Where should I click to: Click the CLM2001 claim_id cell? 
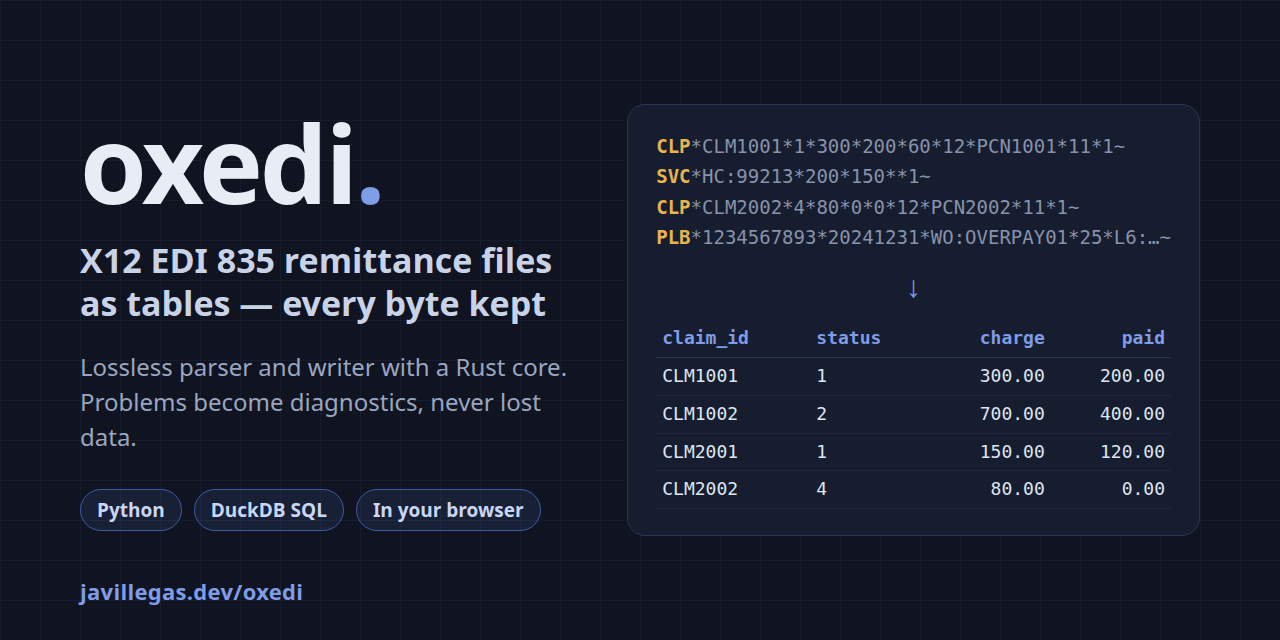click(x=700, y=452)
